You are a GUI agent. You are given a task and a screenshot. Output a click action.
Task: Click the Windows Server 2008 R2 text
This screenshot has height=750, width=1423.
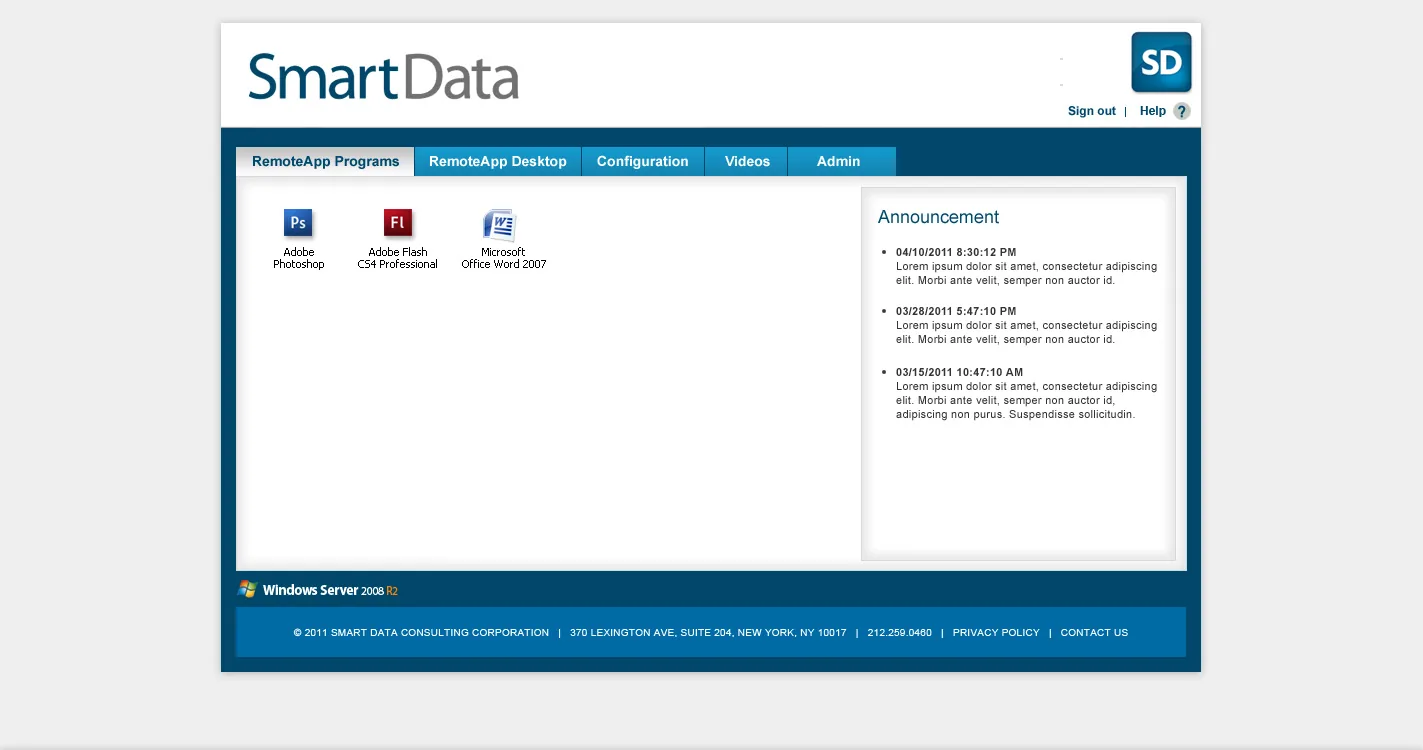pyautogui.click(x=330, y=590)
